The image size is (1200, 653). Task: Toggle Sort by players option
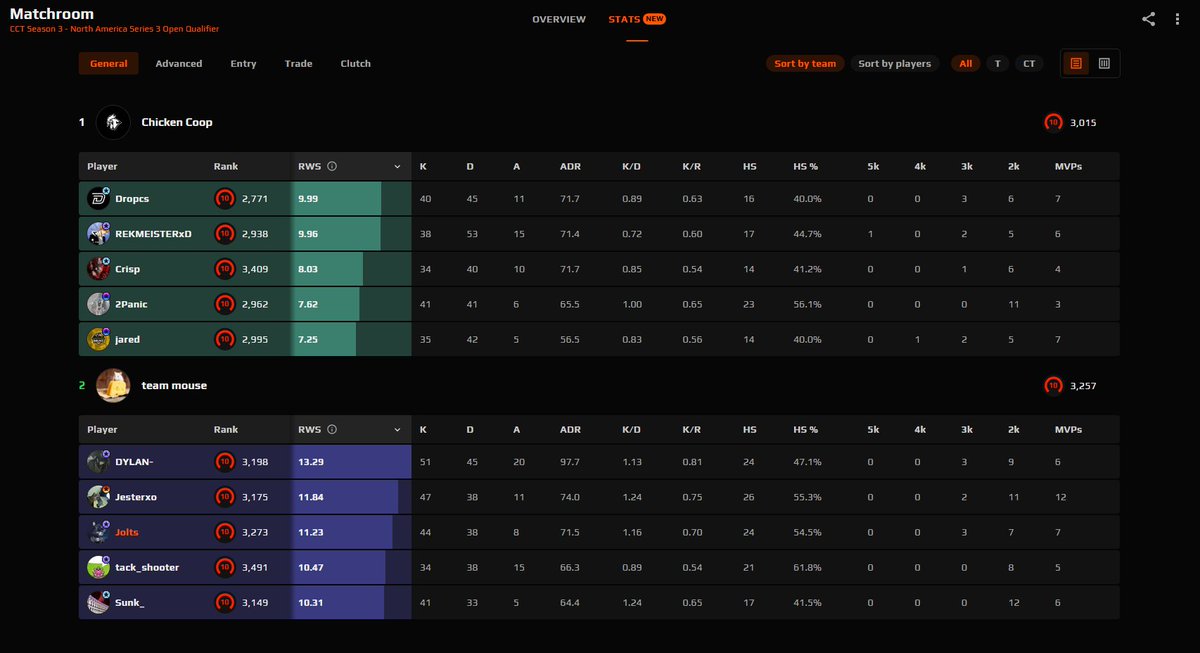click(894, 63)
